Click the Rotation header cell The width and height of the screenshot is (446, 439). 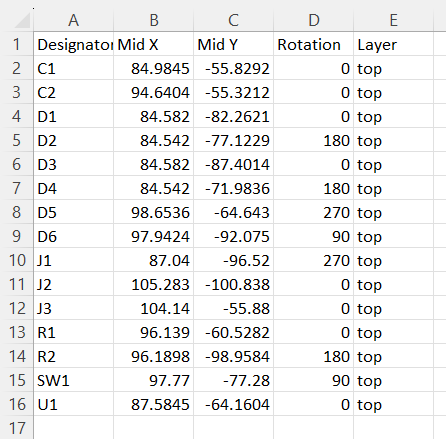[314, 44]
